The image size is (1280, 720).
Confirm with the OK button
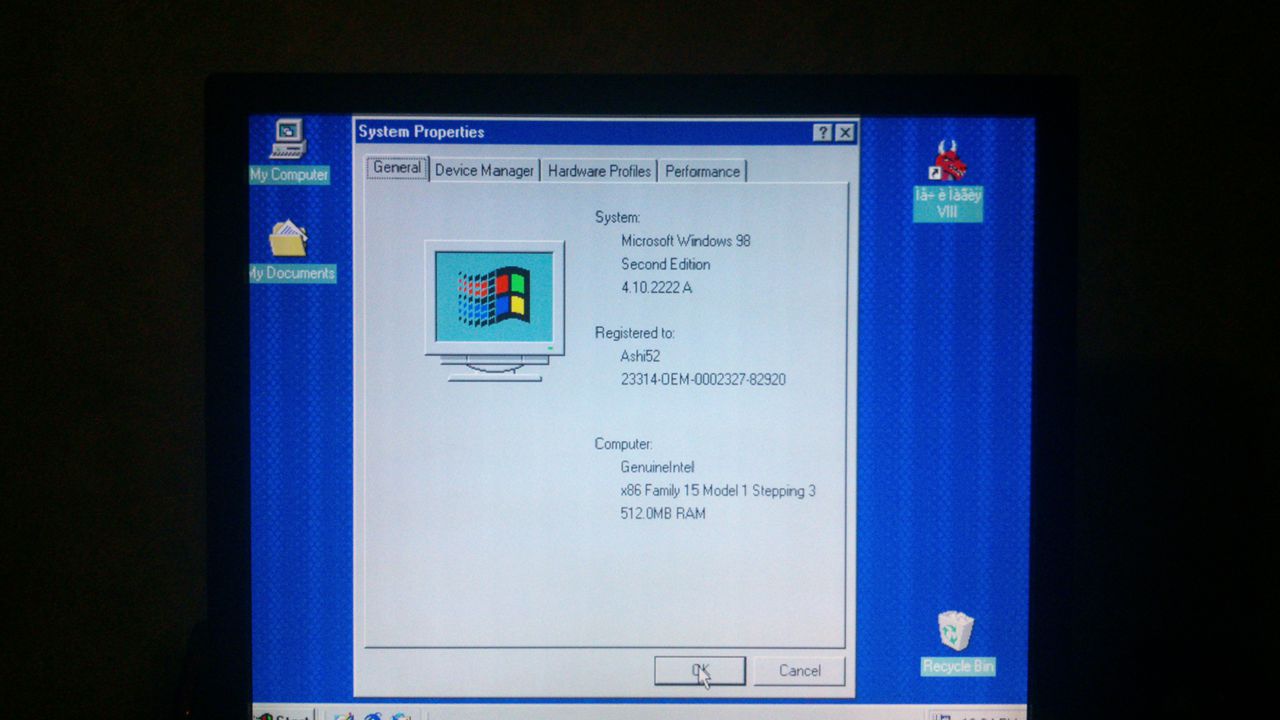point(700,671)
